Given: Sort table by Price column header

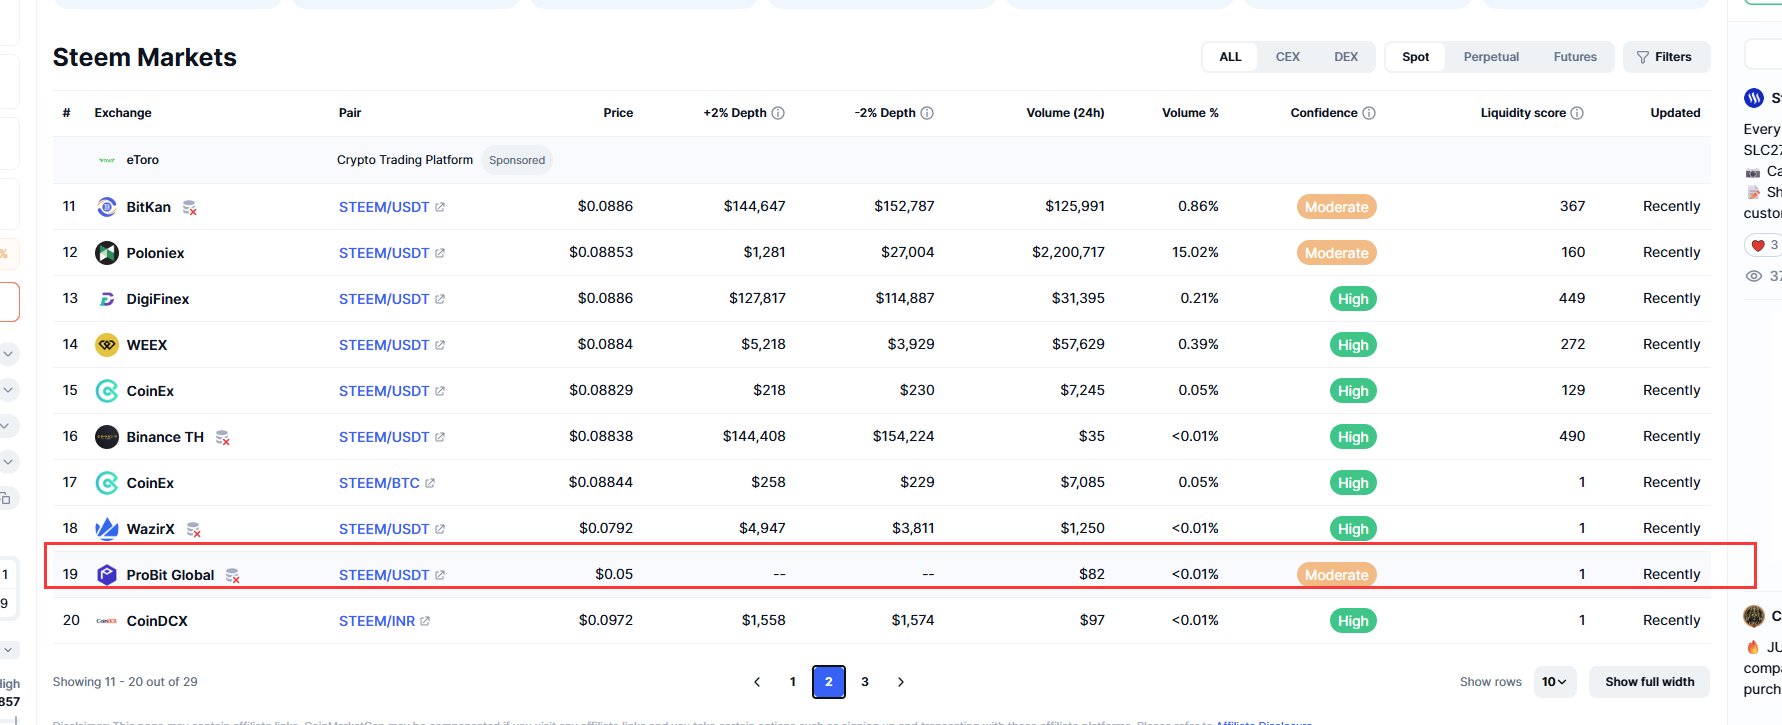Looking at the screenshot, I should click(x=618, y=113).
